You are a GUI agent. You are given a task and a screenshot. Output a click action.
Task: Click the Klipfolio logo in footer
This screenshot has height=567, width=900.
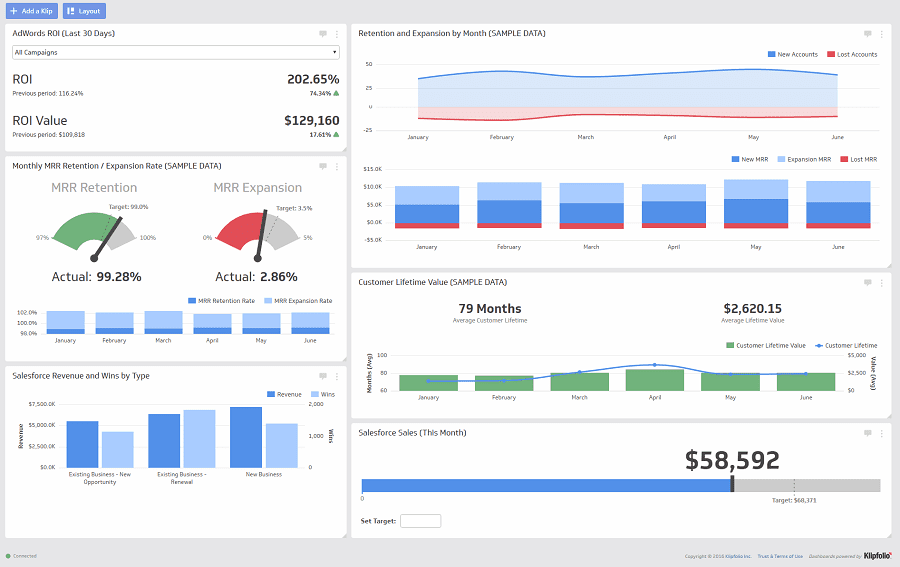(877, 556)
